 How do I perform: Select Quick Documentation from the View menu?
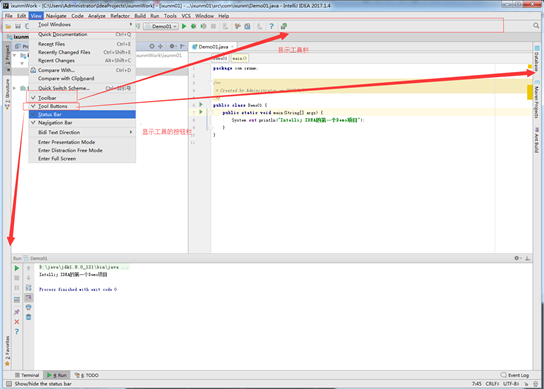(82, 34)
